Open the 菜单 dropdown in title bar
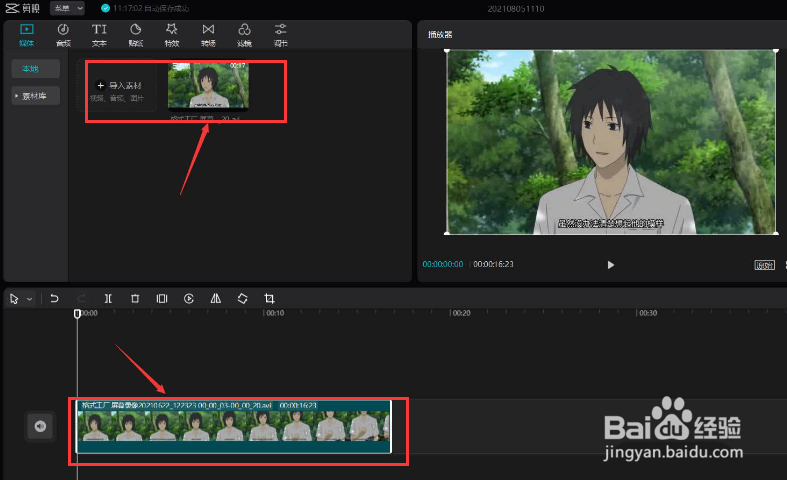 (x=68, y=8)
